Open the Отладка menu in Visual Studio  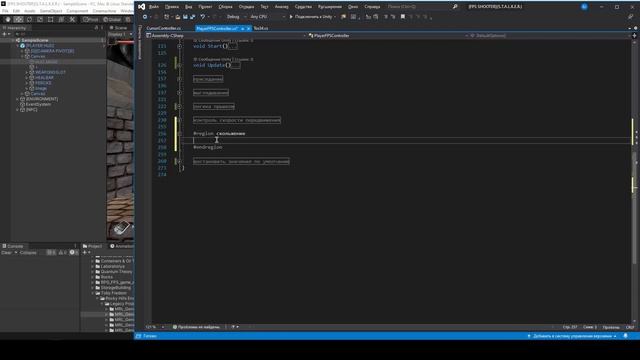246,7
